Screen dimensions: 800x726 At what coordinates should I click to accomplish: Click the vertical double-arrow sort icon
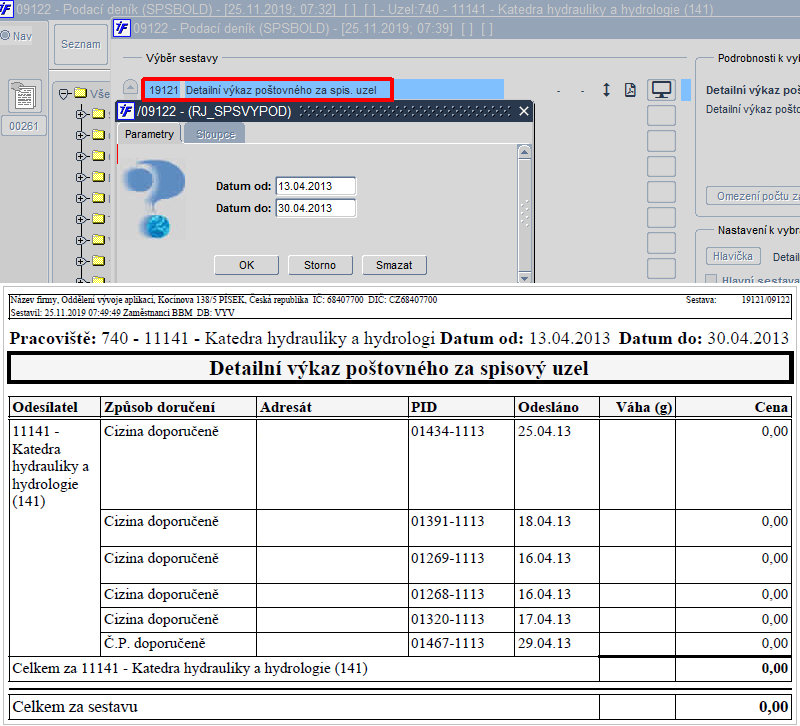click(606, 90)
